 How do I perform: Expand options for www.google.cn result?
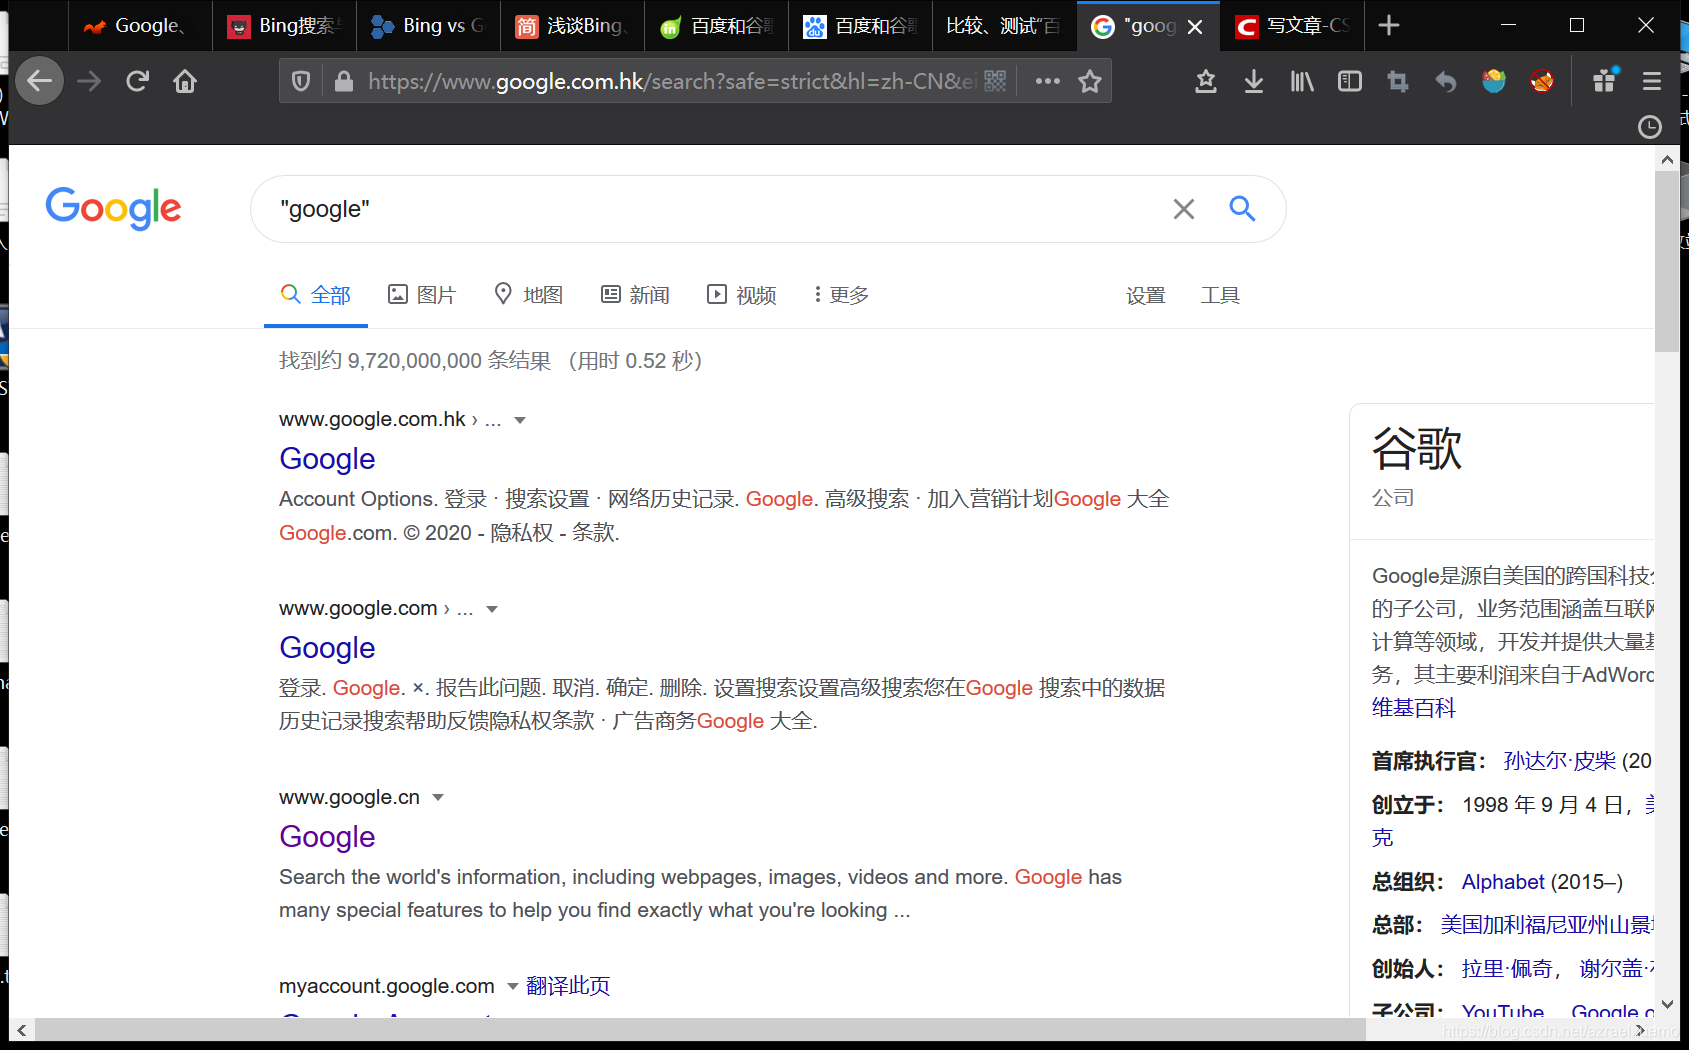pos(438,798)
